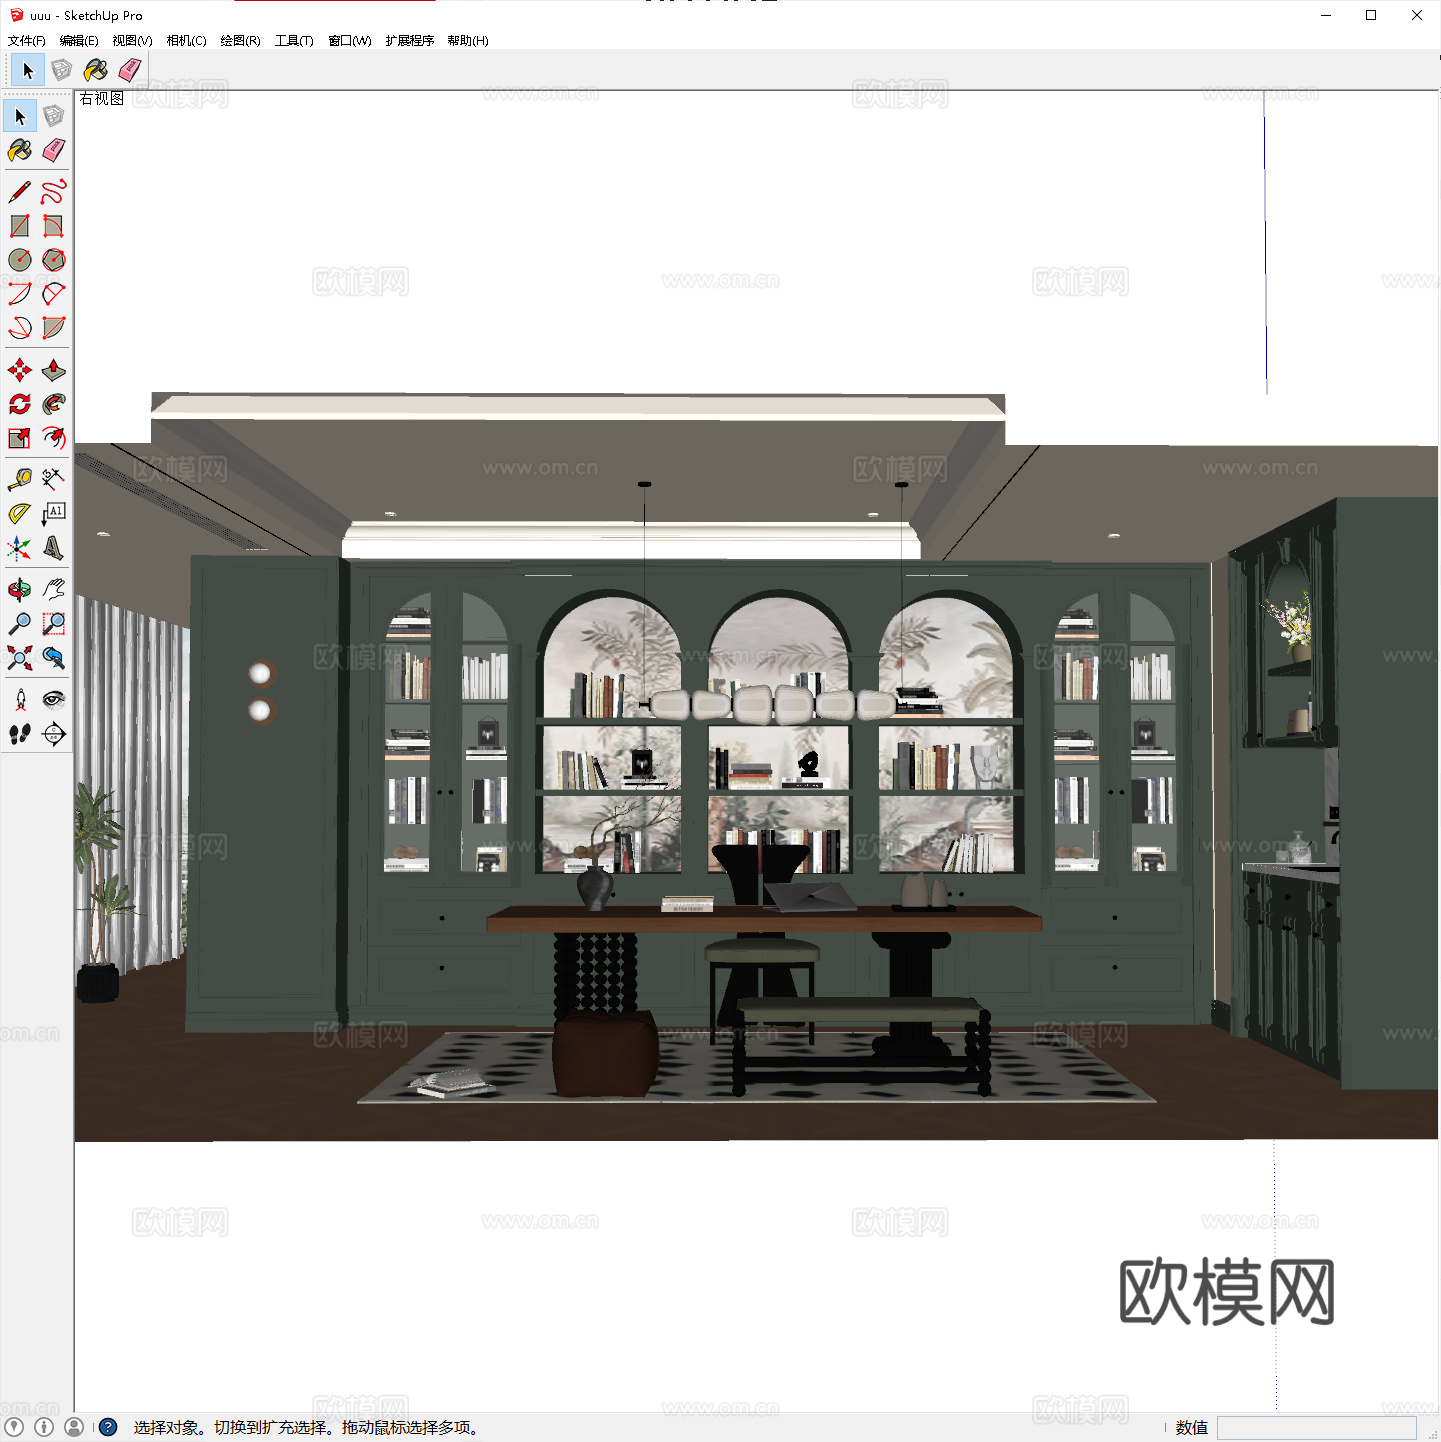The width and height of the screenshot is (1441, 1442).
Task: Pick the Paint Bucket in the left palette
Action: point(20,150)
